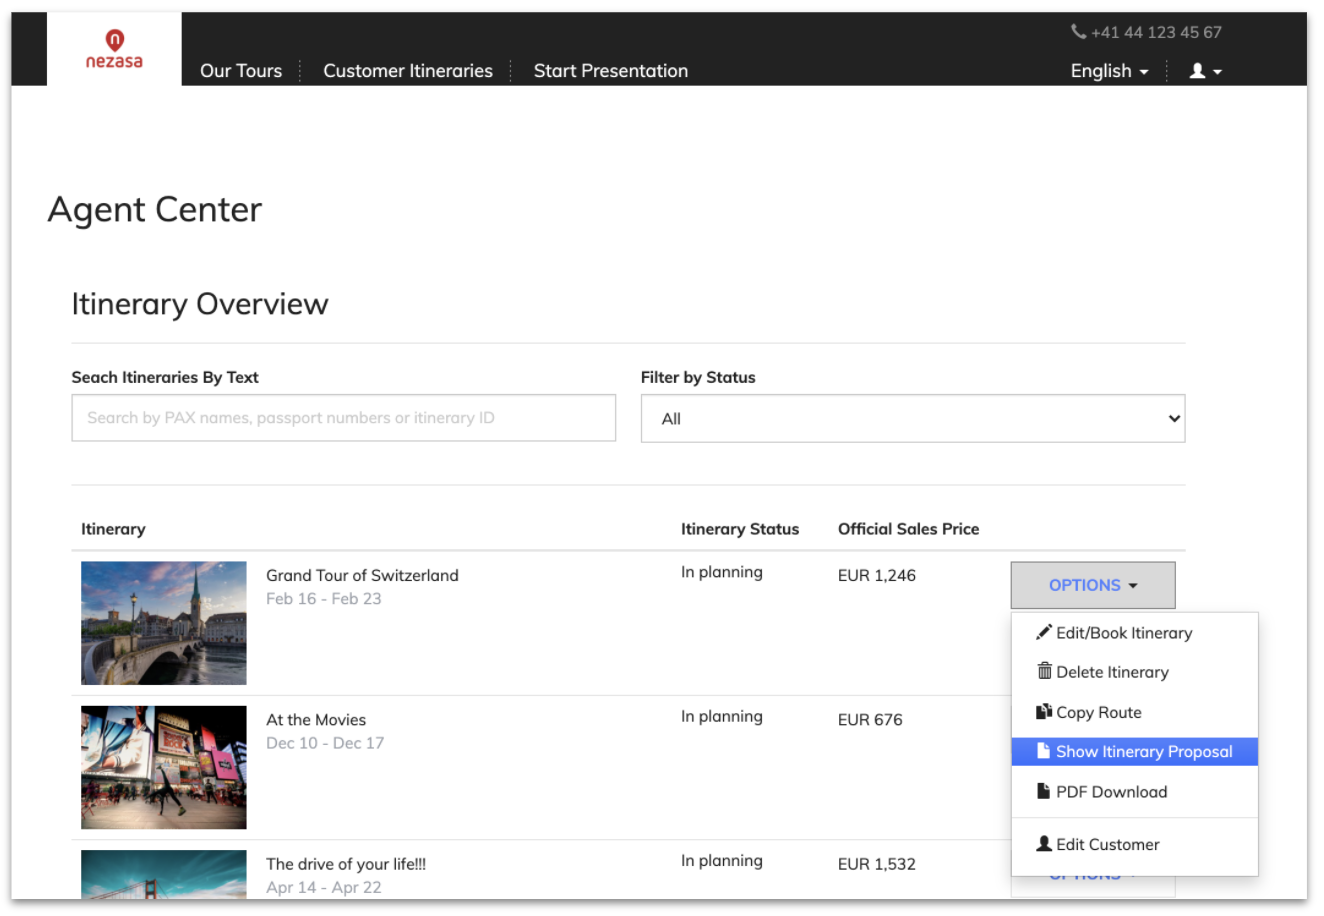
Task: Select Start Presentation in the navbar
Action: point(611,71)
